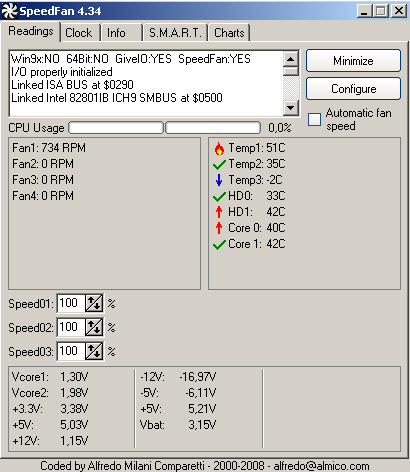This screenshot has height=472, width=410.
Task: Click the green checkmark beside Core 1
Action: (x=219, y=244)
